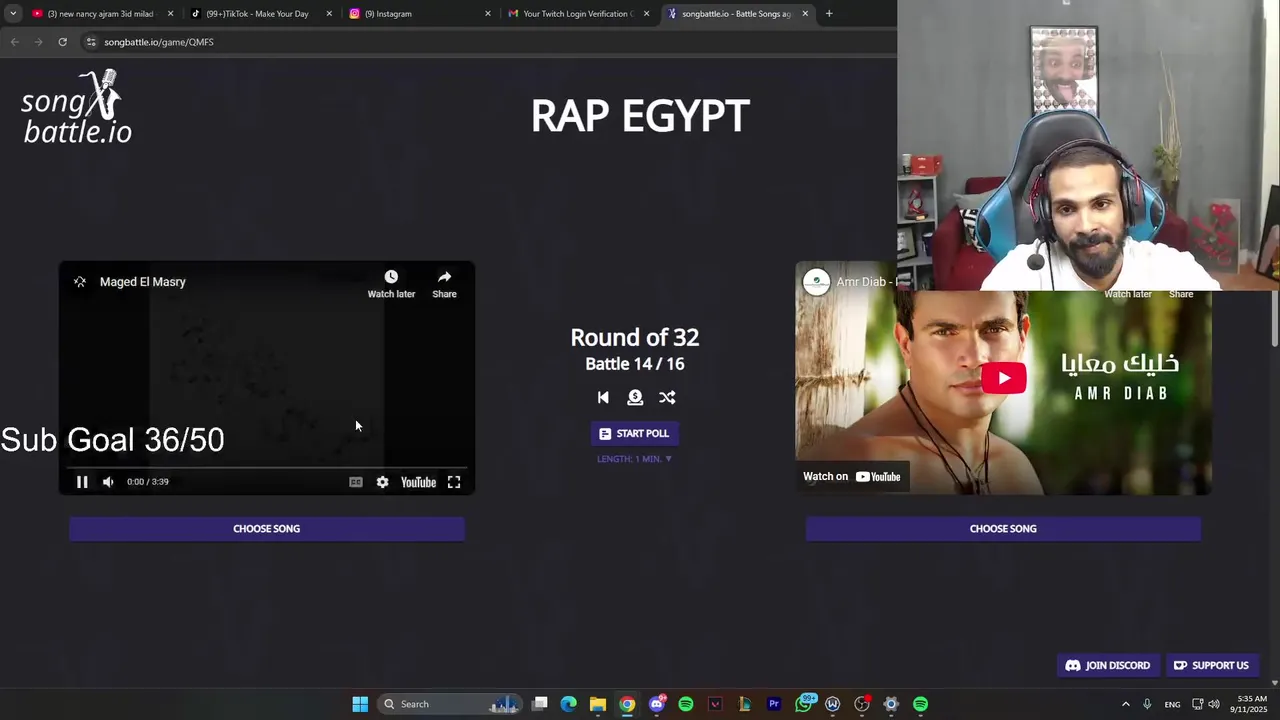Open poll length dropdown
The image size is (1280, 720).
pos(634,459)
